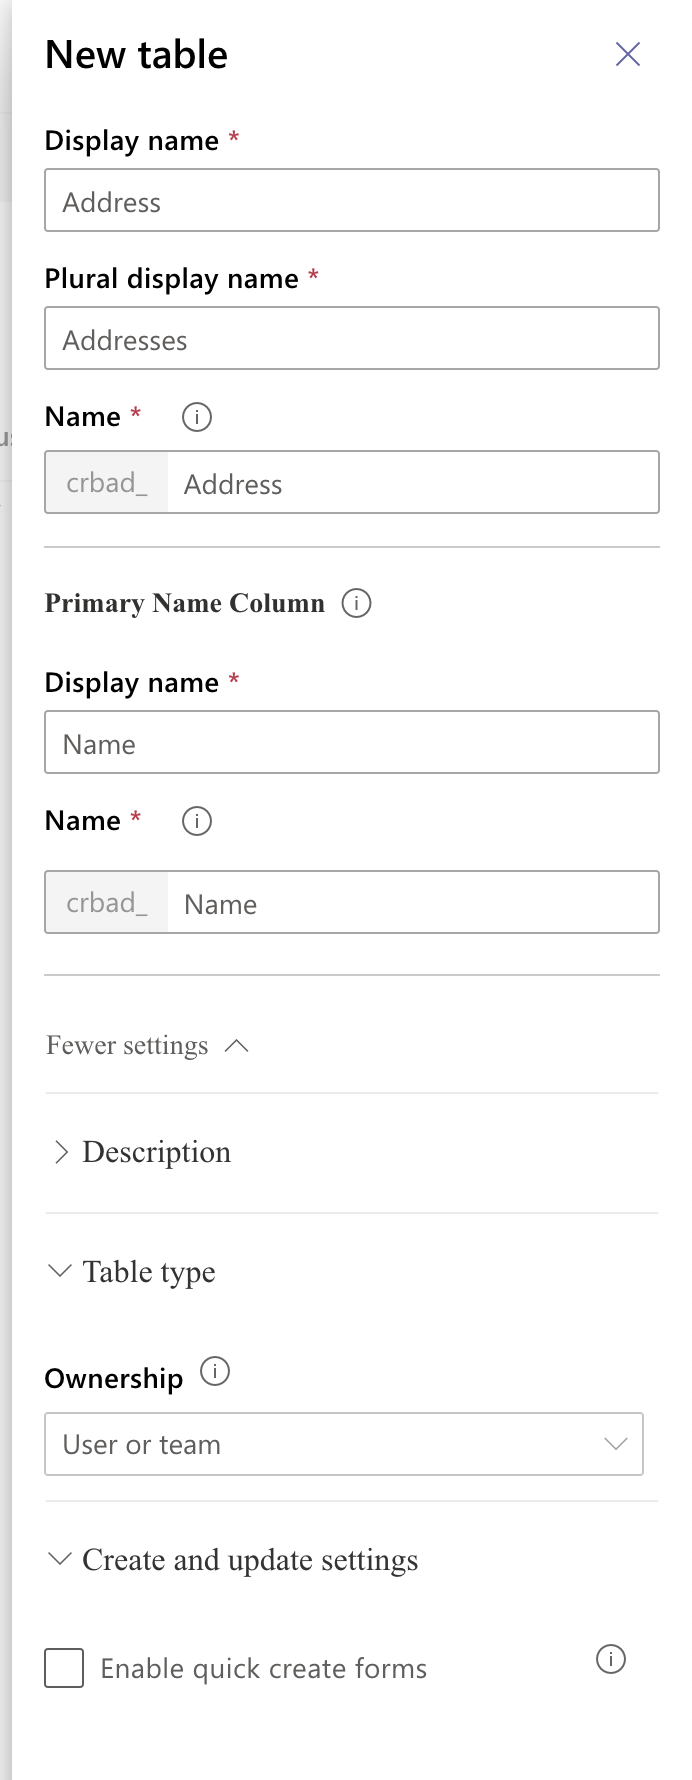Click info icon beside primary column Name
692x1780 pixels.
pyautogui.click(x=197, y=821)
